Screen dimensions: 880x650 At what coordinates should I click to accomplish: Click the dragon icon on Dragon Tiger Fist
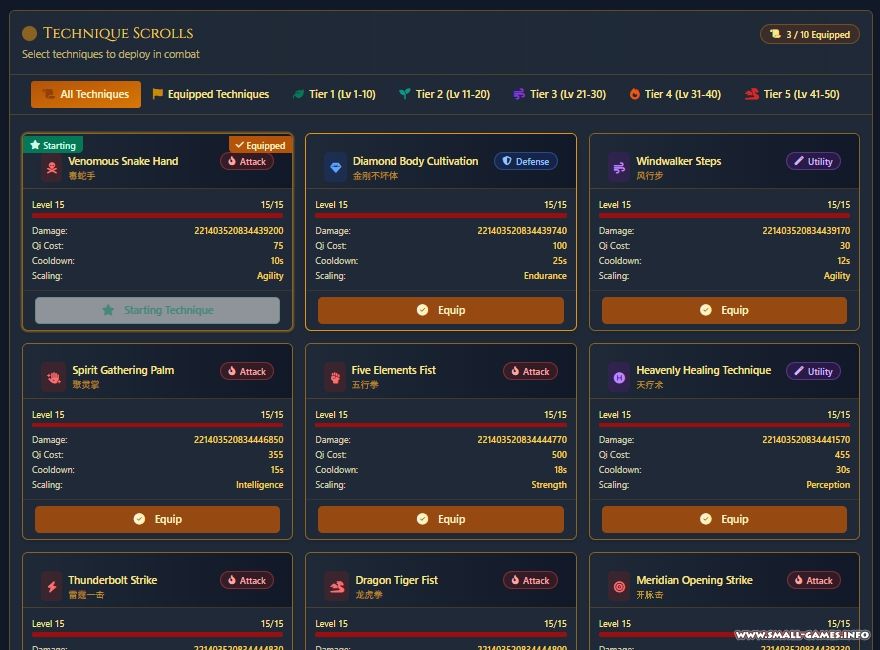pos(335,587)
